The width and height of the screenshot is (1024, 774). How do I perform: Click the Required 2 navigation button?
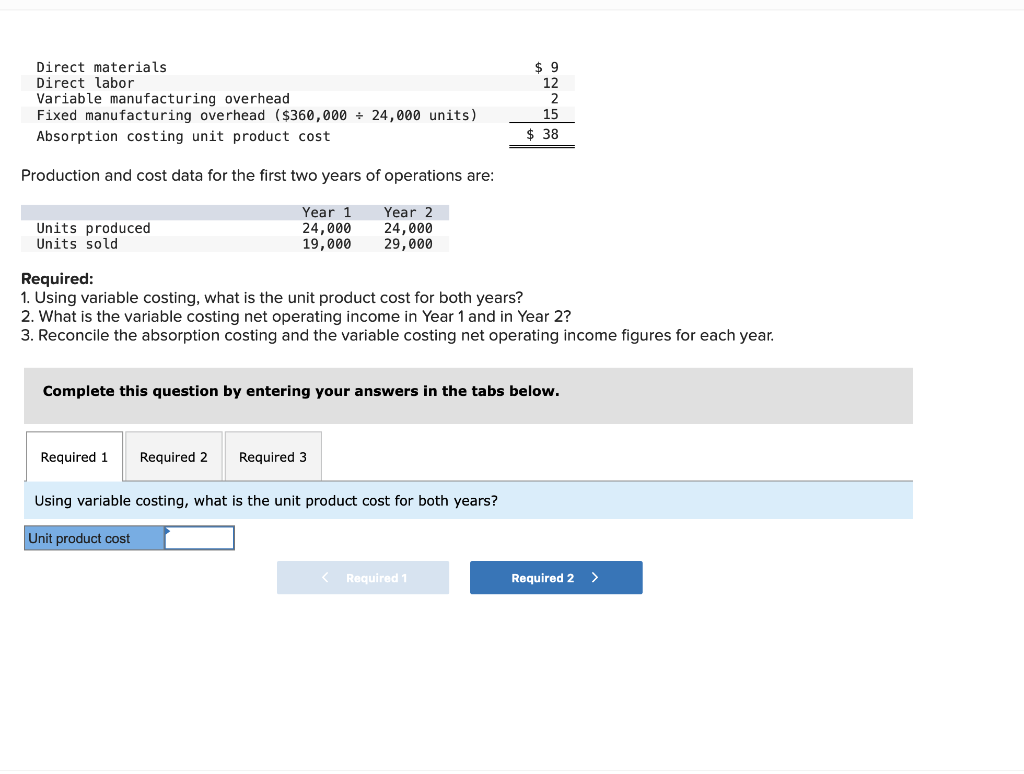[x=556, y=577]
